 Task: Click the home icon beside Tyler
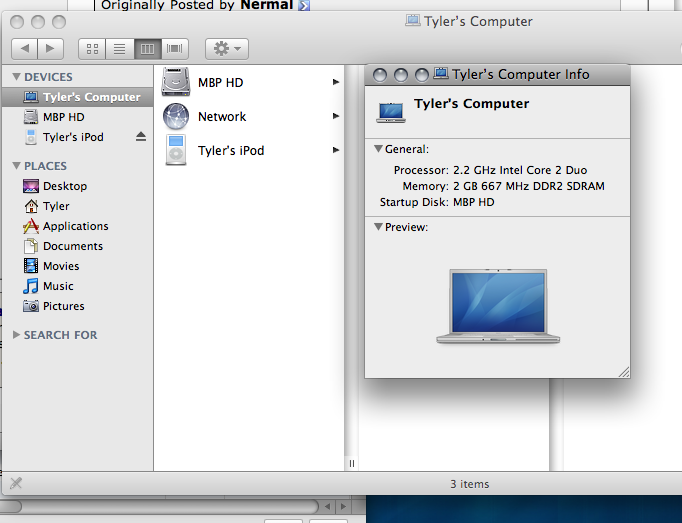(x=30, y=206)
